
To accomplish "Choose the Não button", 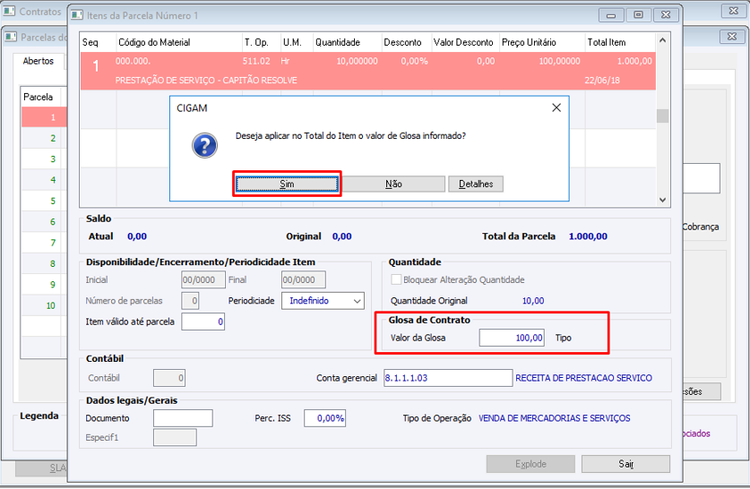I will click(x=394, y=184).
